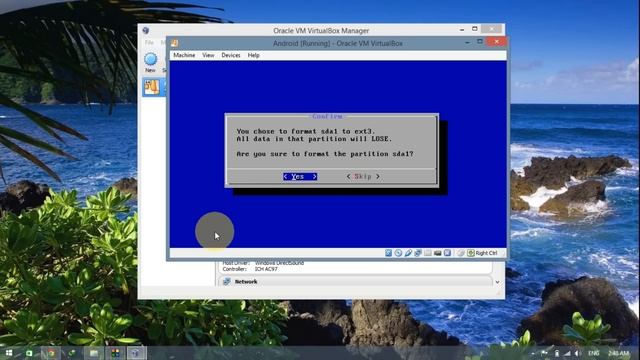
Task: Open the File menu in VirtualBox Manager
Action: tap(149, 42)
